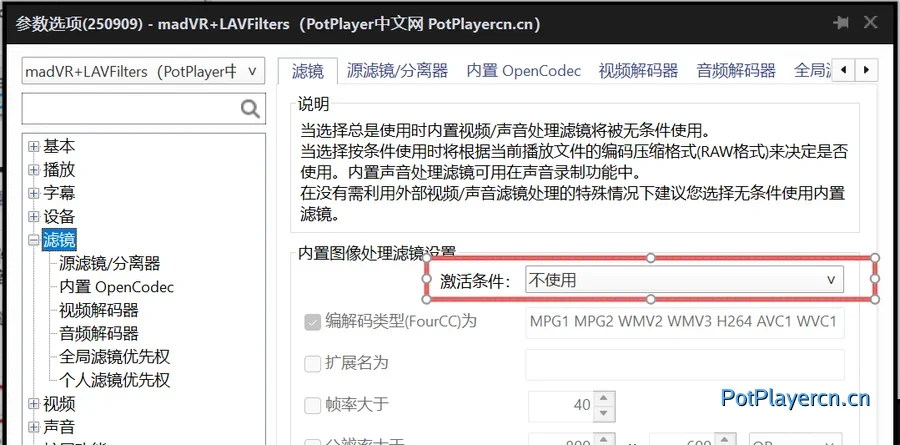Expand the 设备 tree node
Image resolution: width=900 pixels, height=445 pixels.
[x=34, y=217]
